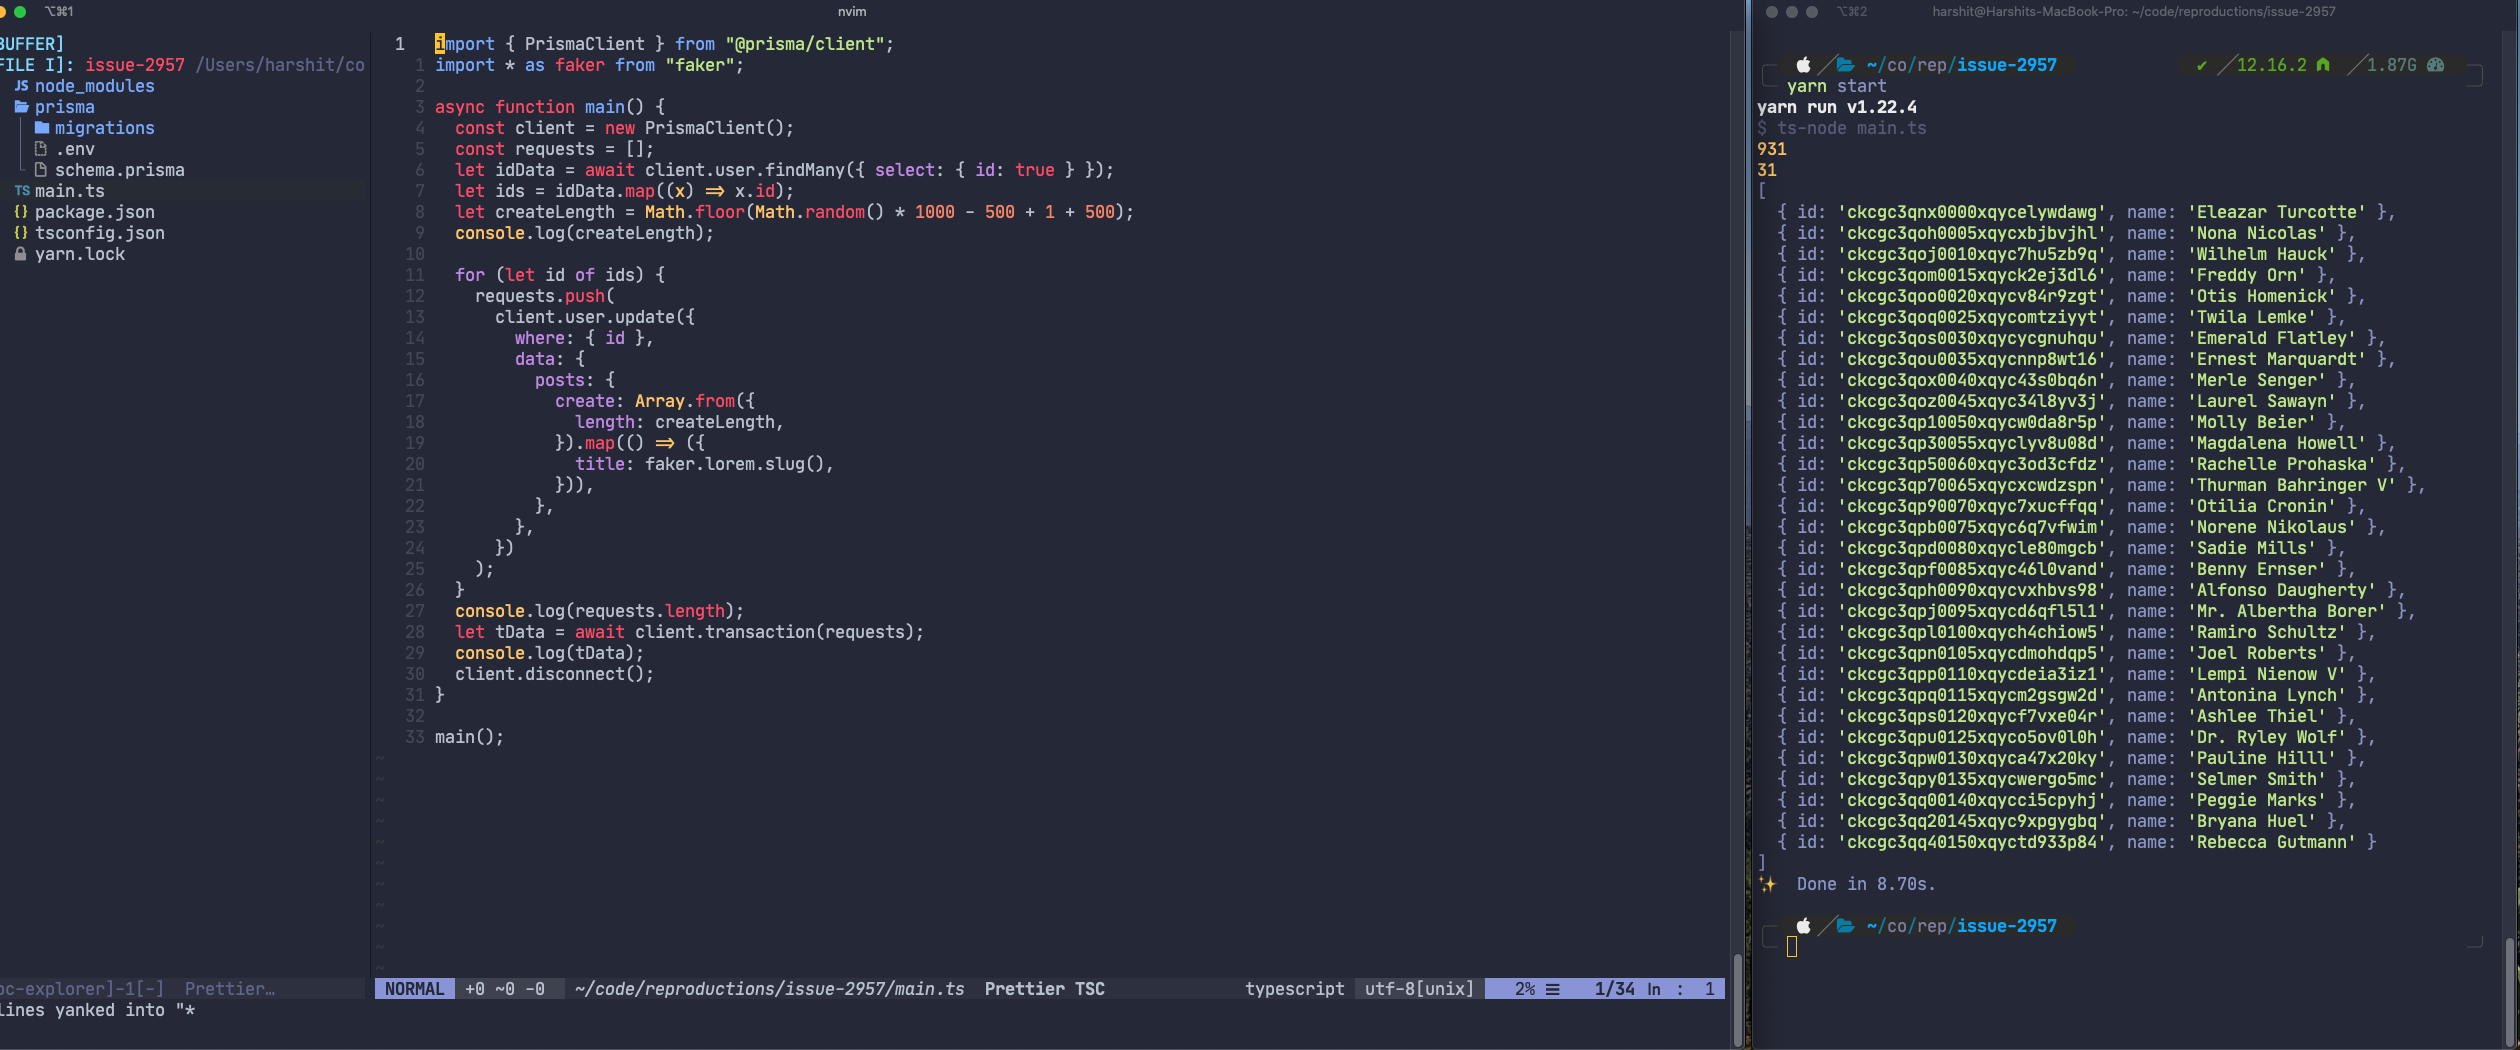Image resolution: width=2520 pixels, height=1050 pixels.
Task: Click the Apple logo in the terminal prompt
Action: click(1803, 64)
